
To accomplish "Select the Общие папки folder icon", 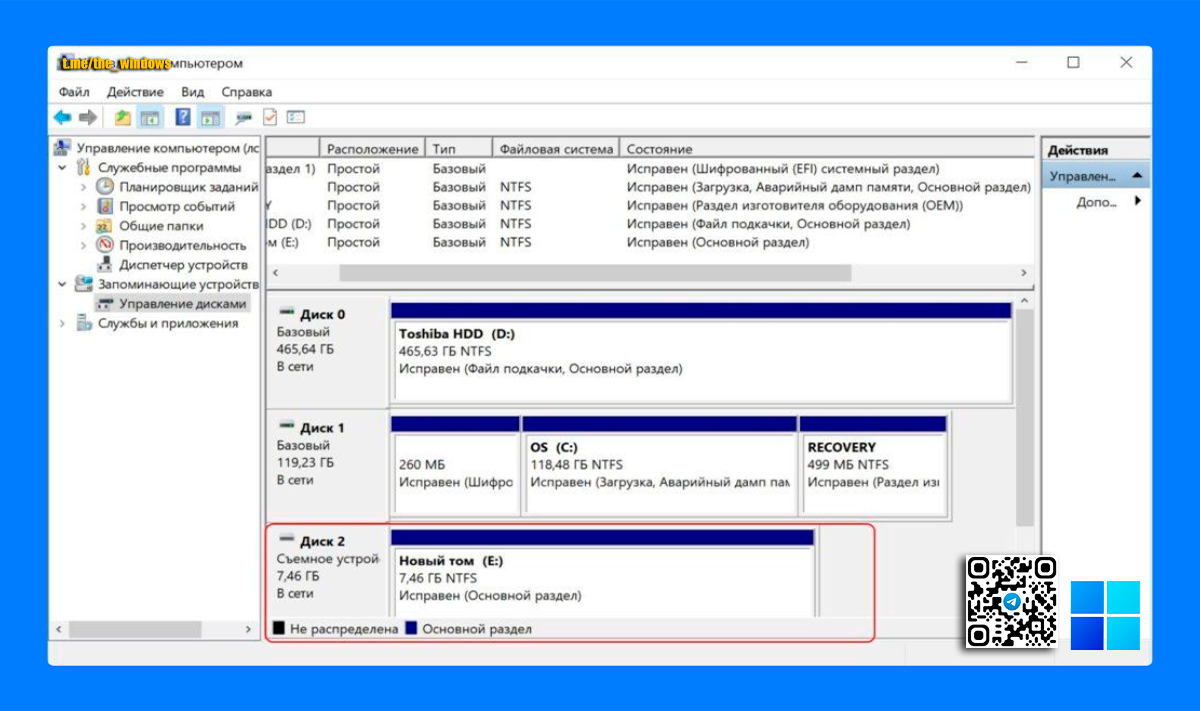I will (105, 226).
